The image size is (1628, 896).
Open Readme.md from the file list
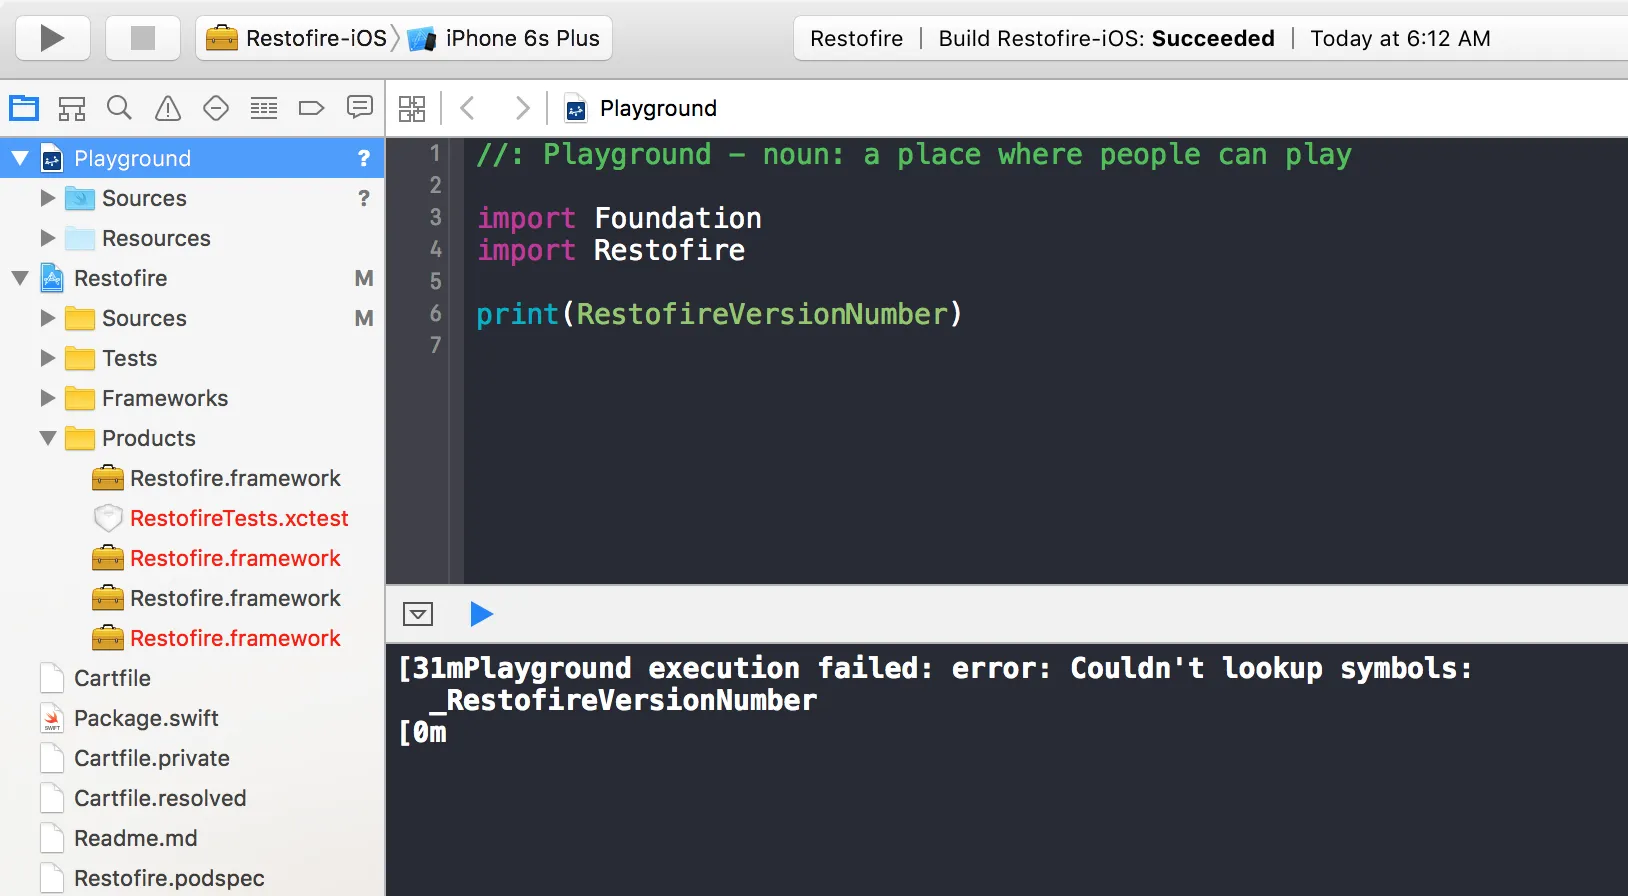pyautogui.click(x=136, y=838)
